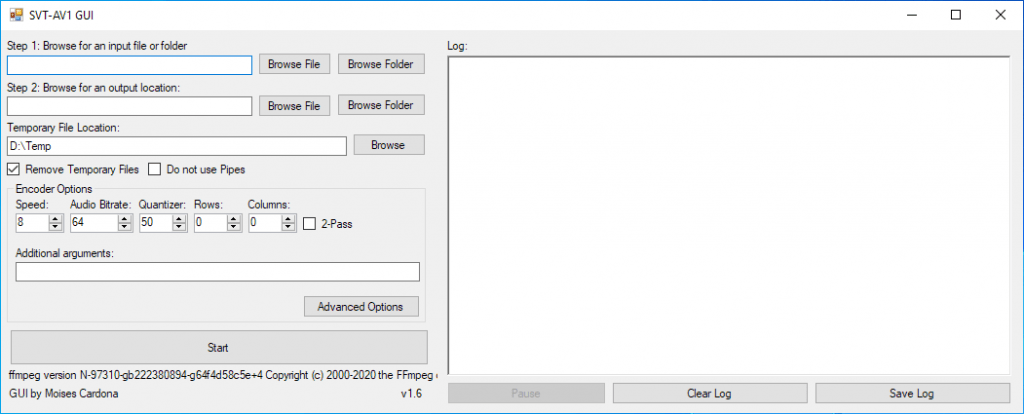Close the SVT-AV1 GUI window
Viewport: 1024px width, 414px height.
[x=1000, y=15]
